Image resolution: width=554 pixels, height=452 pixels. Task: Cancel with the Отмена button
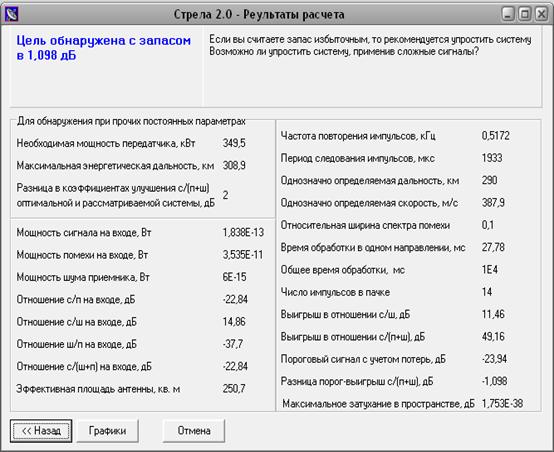click(x=194, y=431)
